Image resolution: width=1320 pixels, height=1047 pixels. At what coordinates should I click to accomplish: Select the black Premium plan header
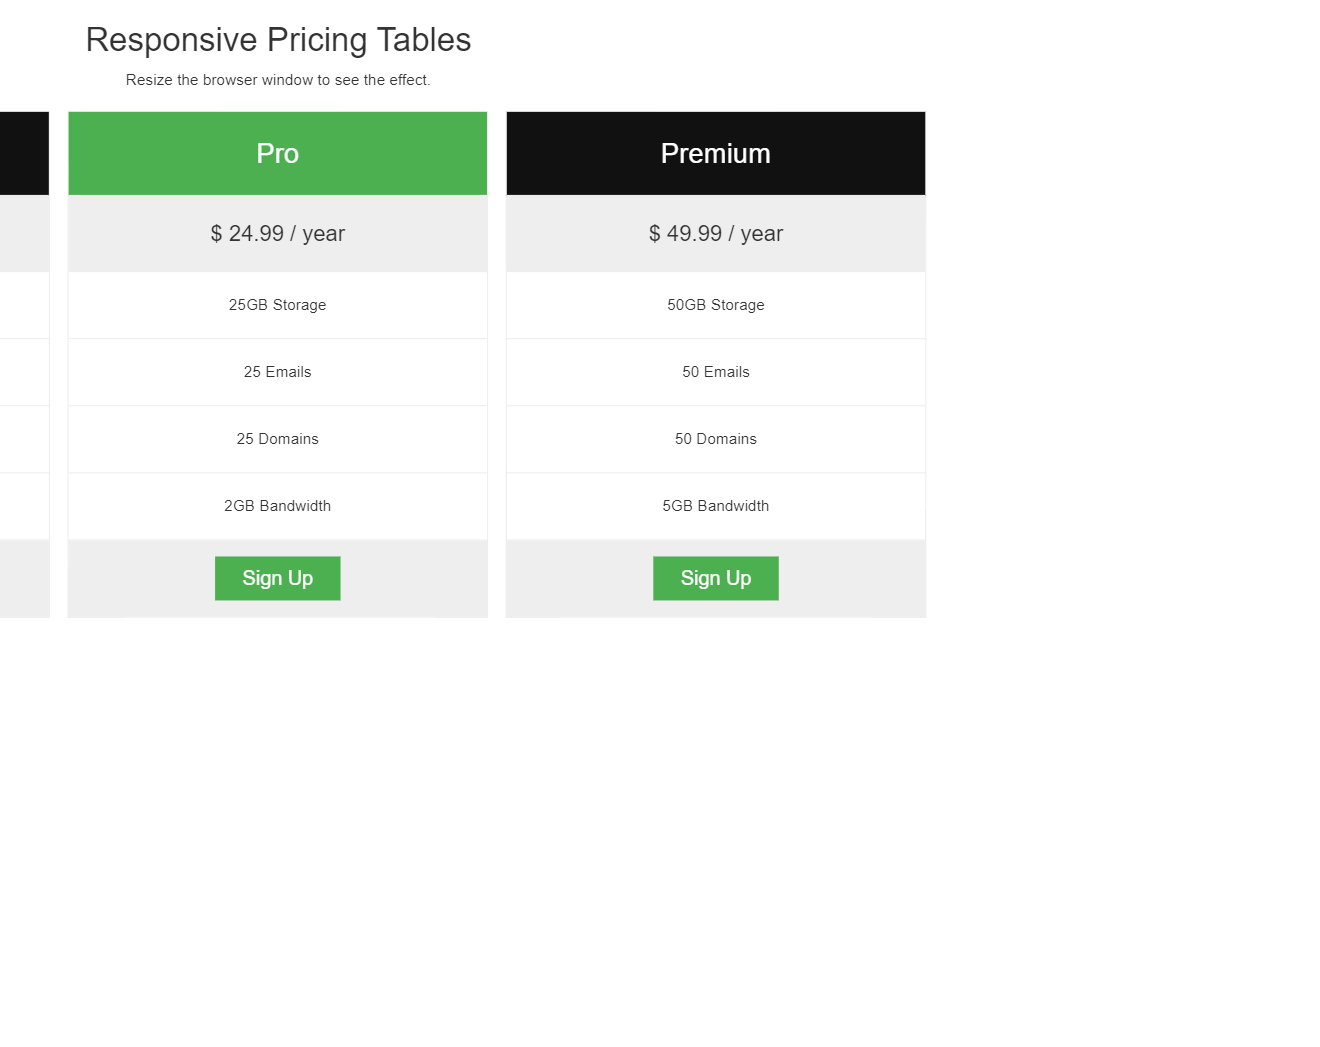pos(715,153)
